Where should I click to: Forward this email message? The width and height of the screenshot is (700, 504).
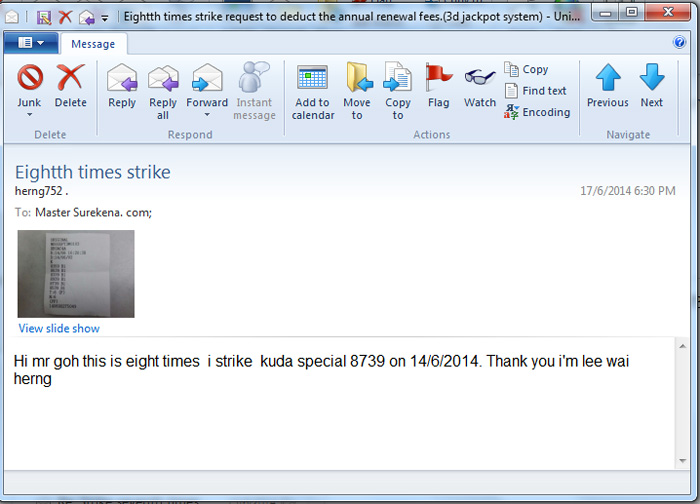pyautogui.click(x=207, y=78)
